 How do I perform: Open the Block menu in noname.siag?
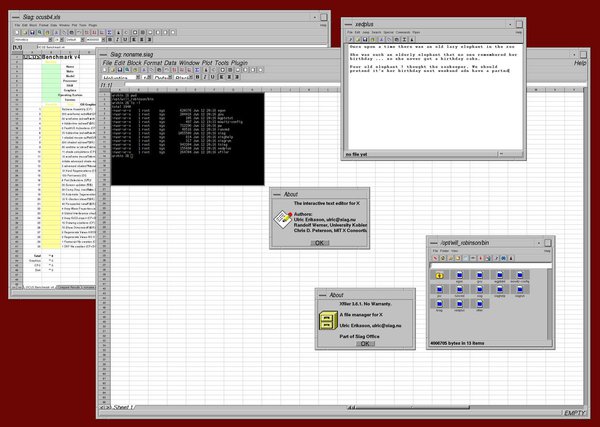134,63
